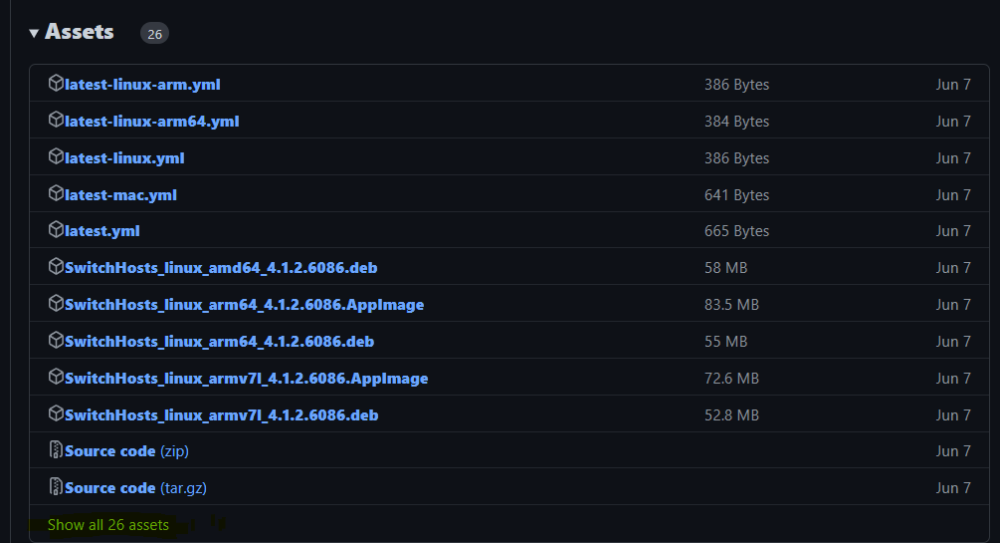This screenshot has height=543, width=1000.
Task: Click package icon beside linux_arm64 deb
Action: pyautogui.click(x=55, y=340)
